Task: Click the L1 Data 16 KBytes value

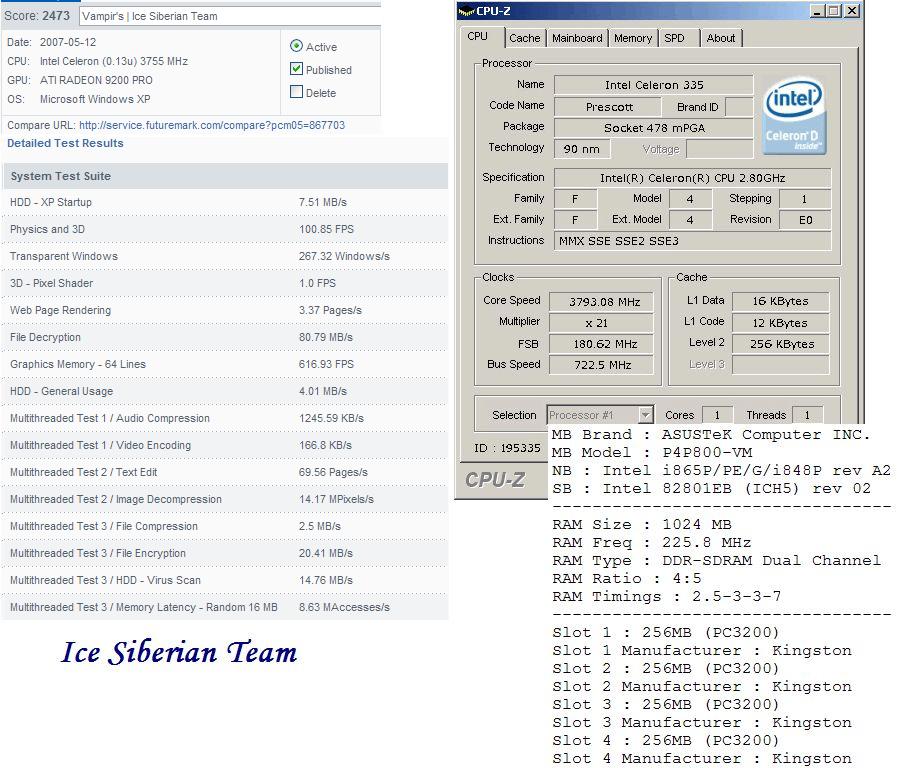Action: 781,301
